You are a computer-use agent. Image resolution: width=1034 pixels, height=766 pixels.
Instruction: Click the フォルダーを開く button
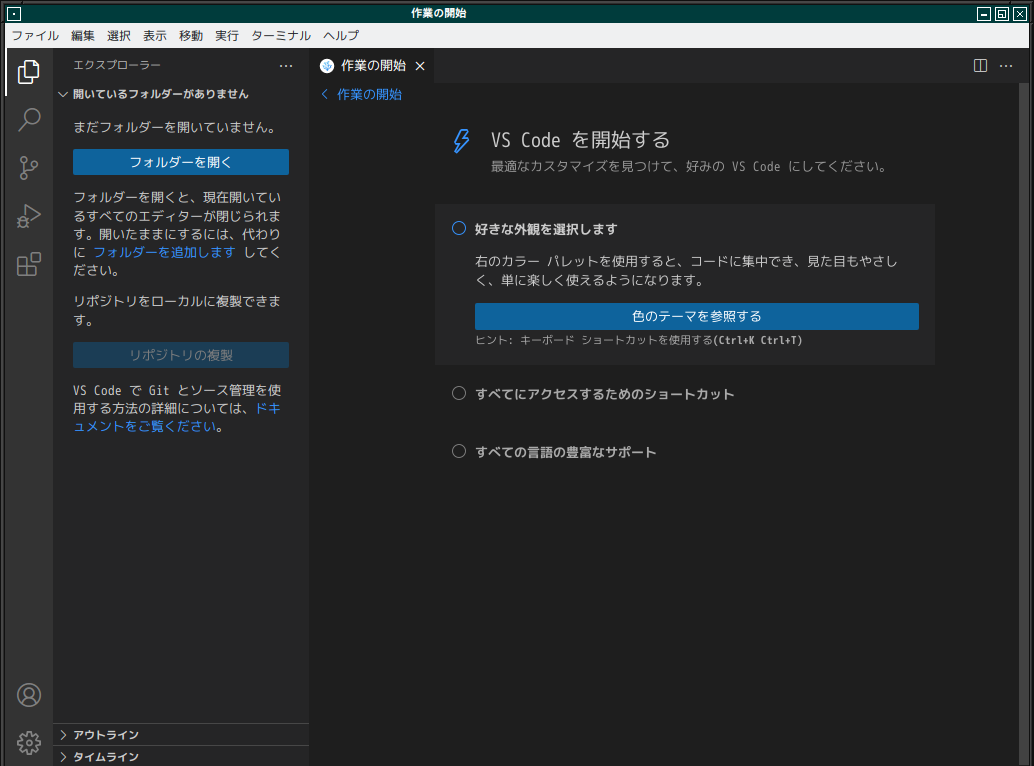(x=181, y=162)
